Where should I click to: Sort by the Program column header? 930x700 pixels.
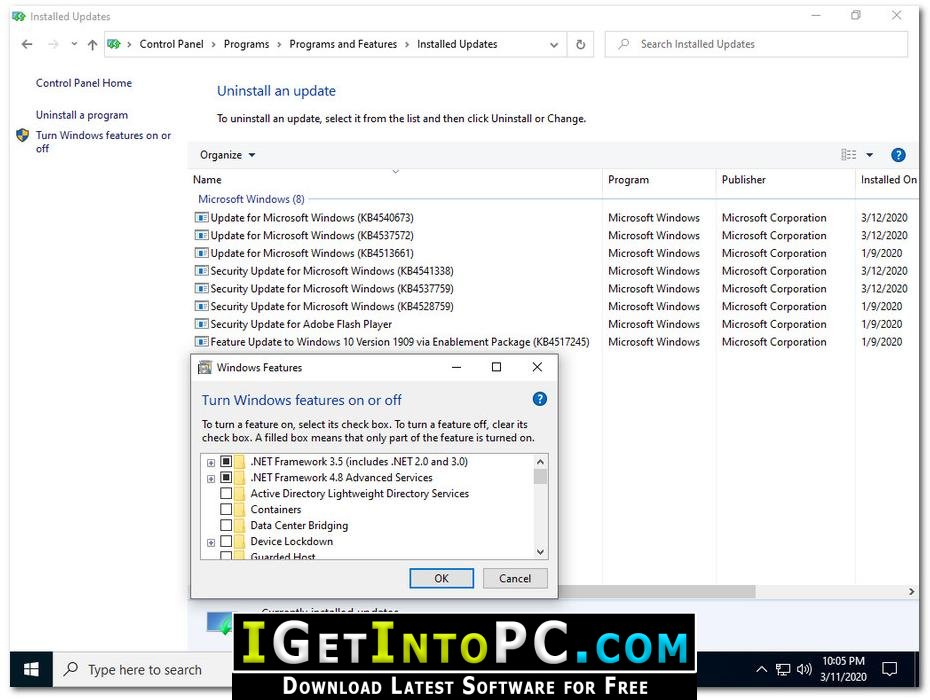pyautogui.click(x=659, y=180)
